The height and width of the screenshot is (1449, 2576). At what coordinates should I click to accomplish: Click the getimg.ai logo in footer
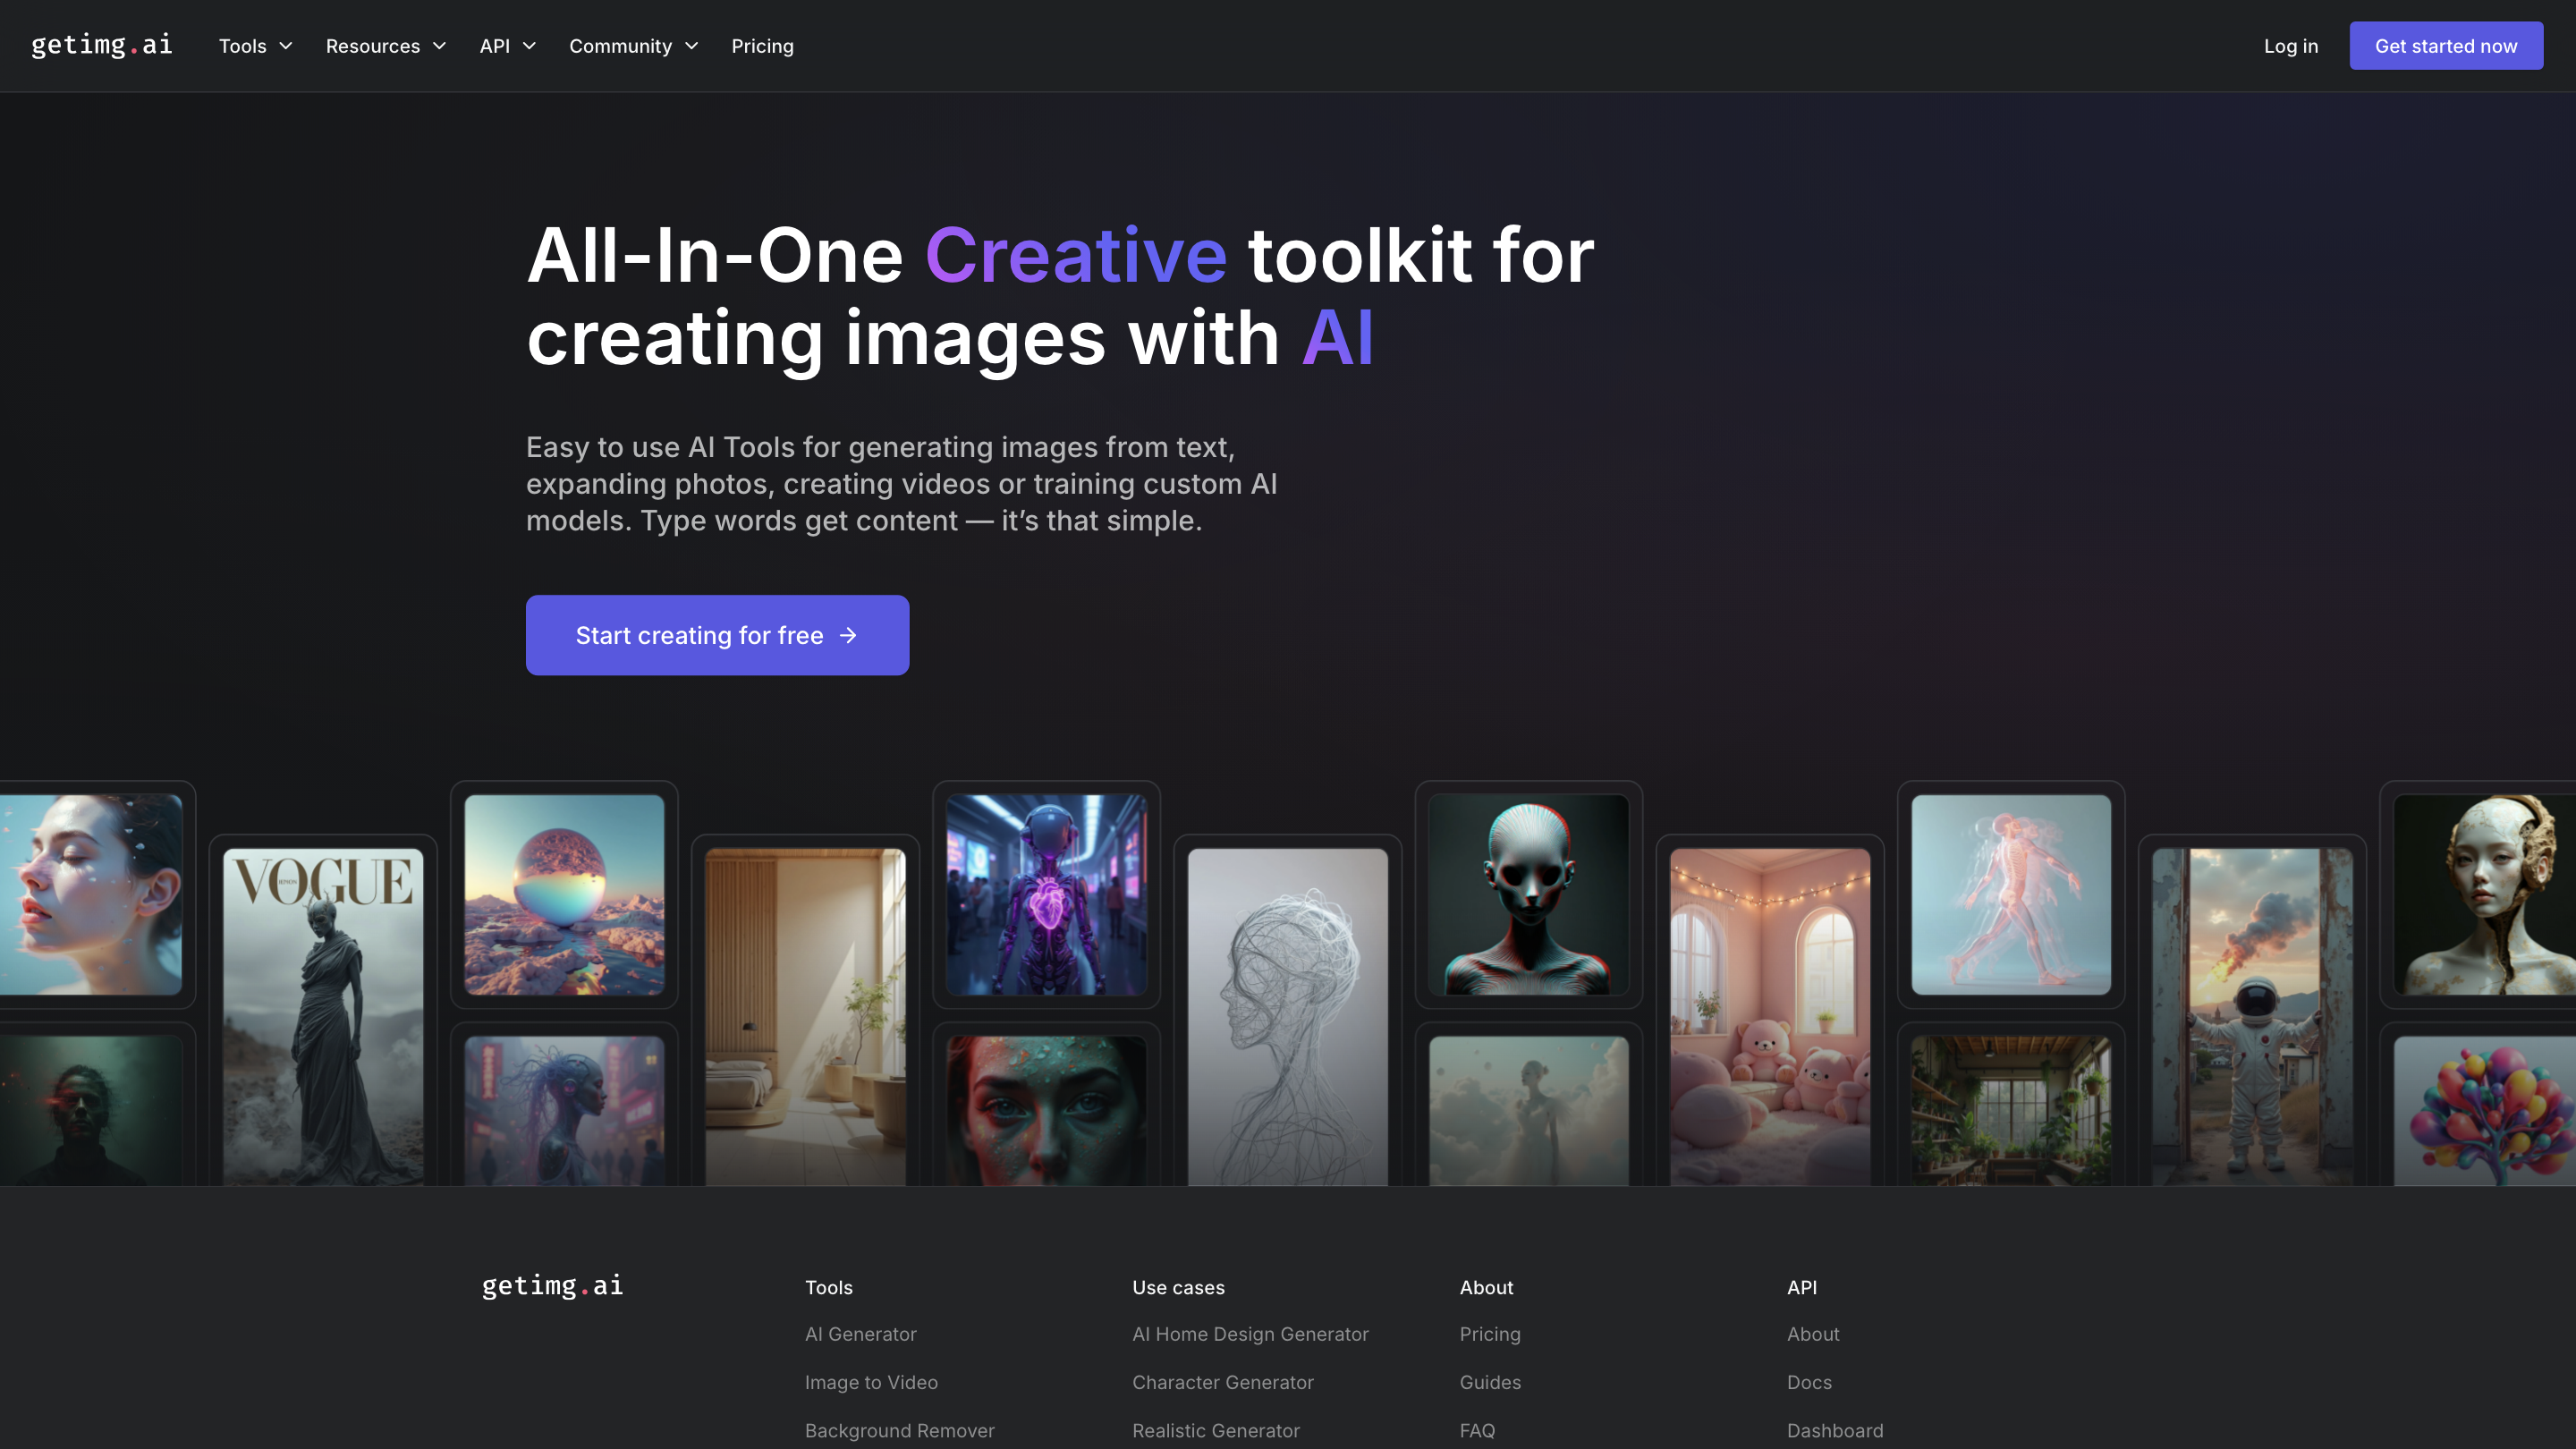(x=552, y=1285)
